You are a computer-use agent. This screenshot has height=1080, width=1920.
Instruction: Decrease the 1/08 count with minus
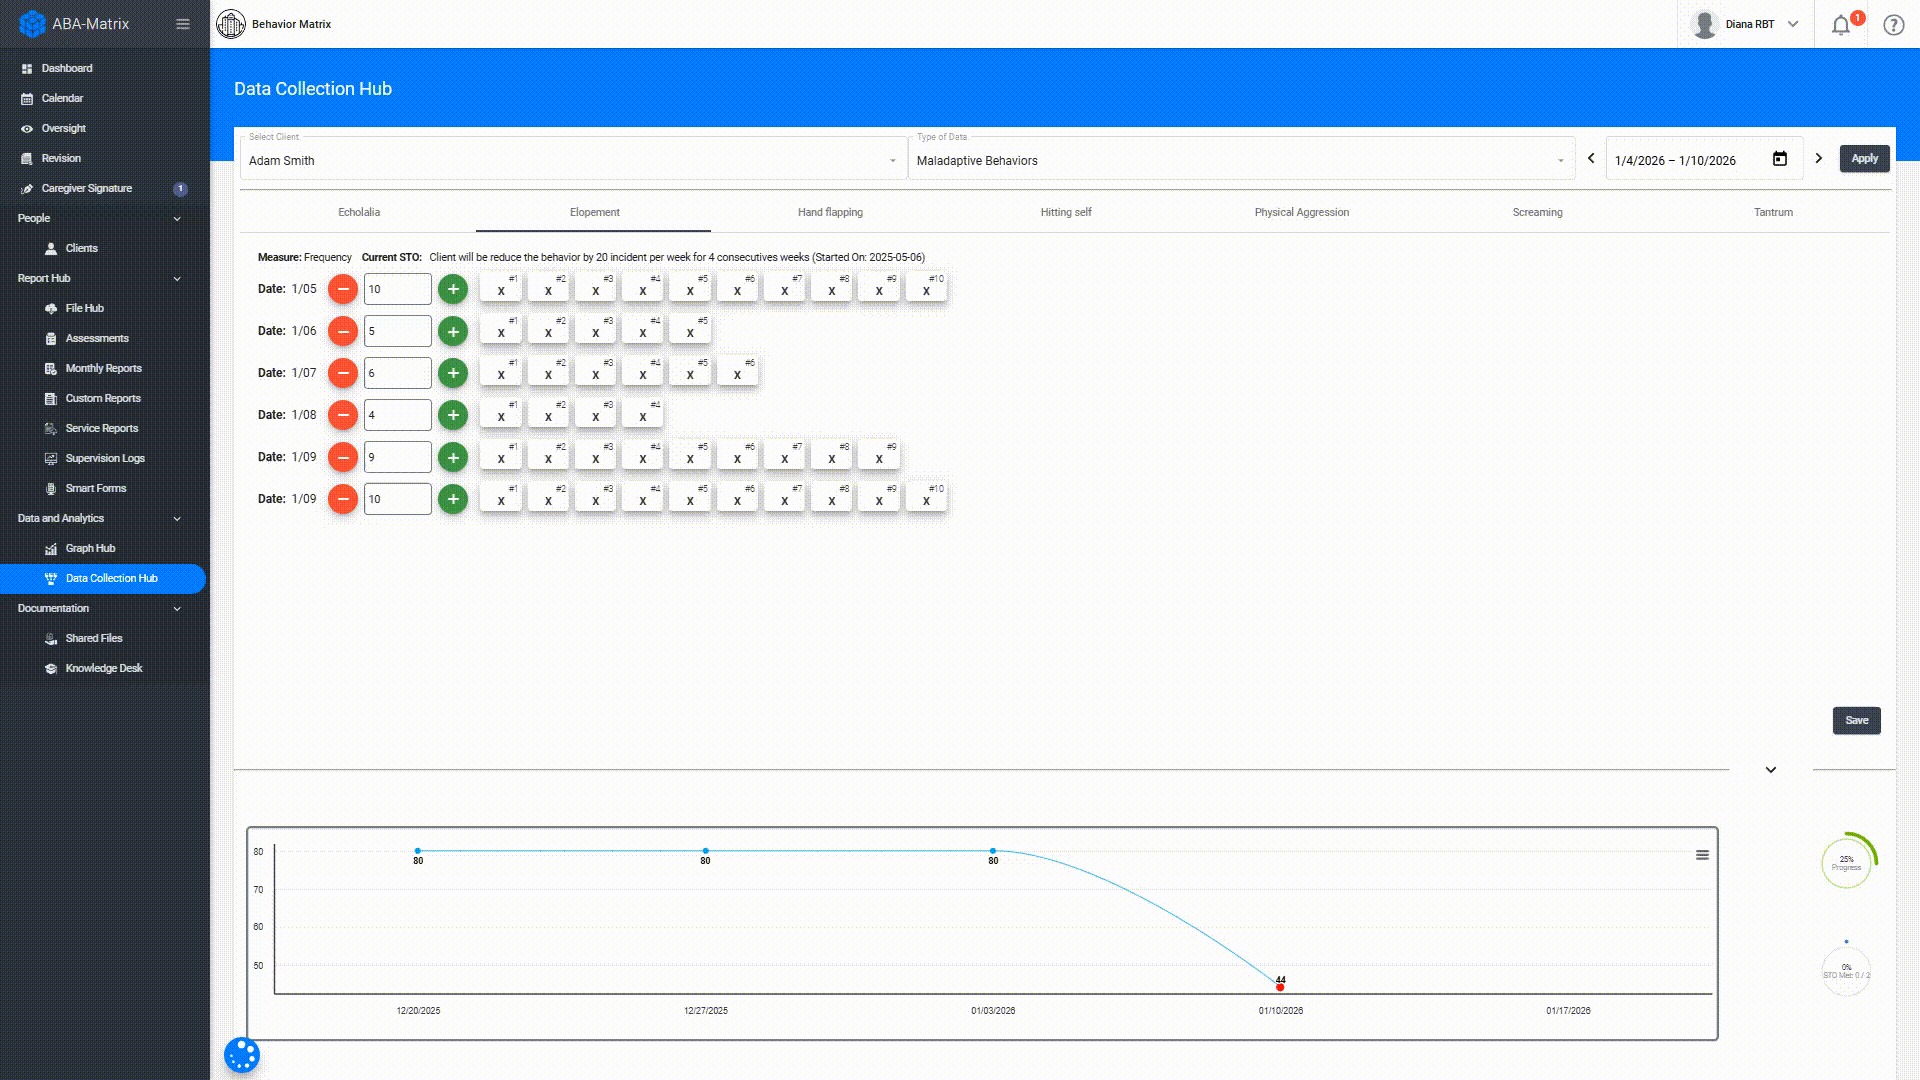tap(343, 415)
